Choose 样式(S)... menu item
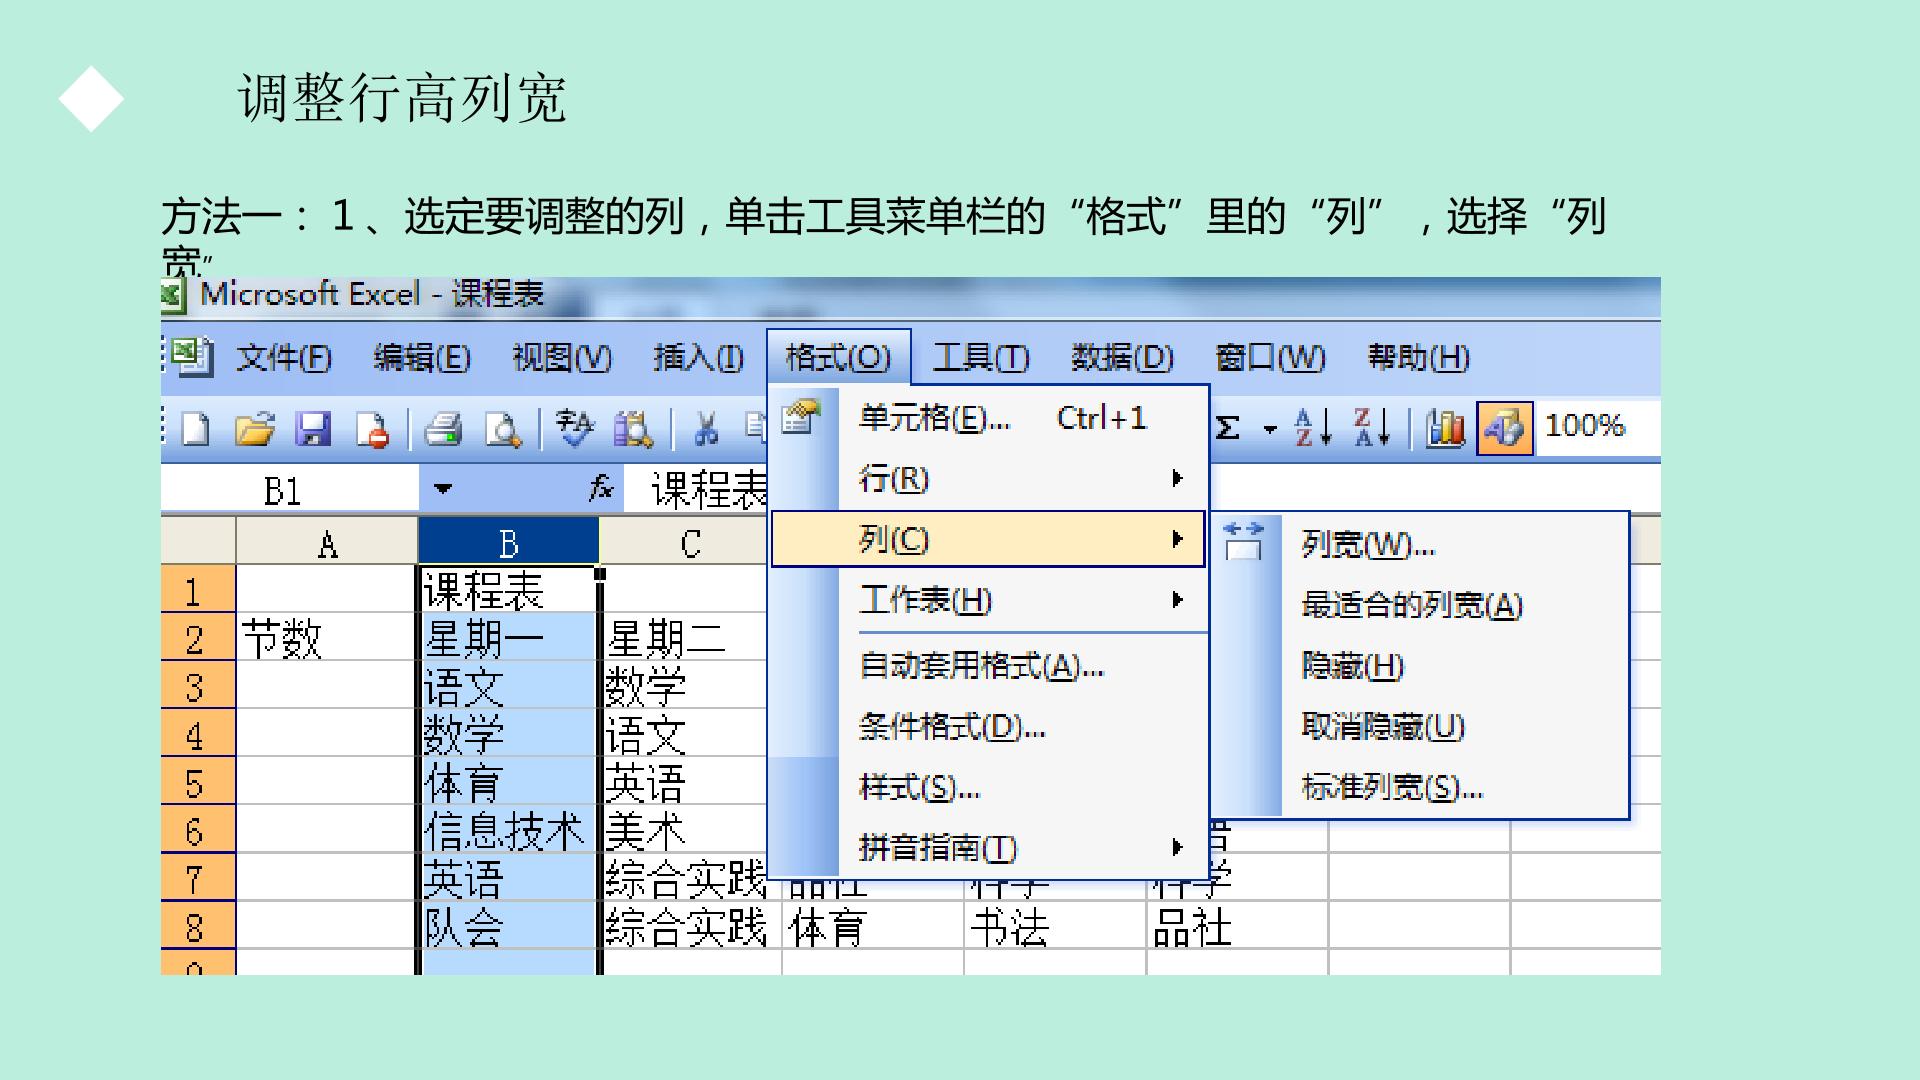This screenshot has width=1920, height=1080. [990, 788]
